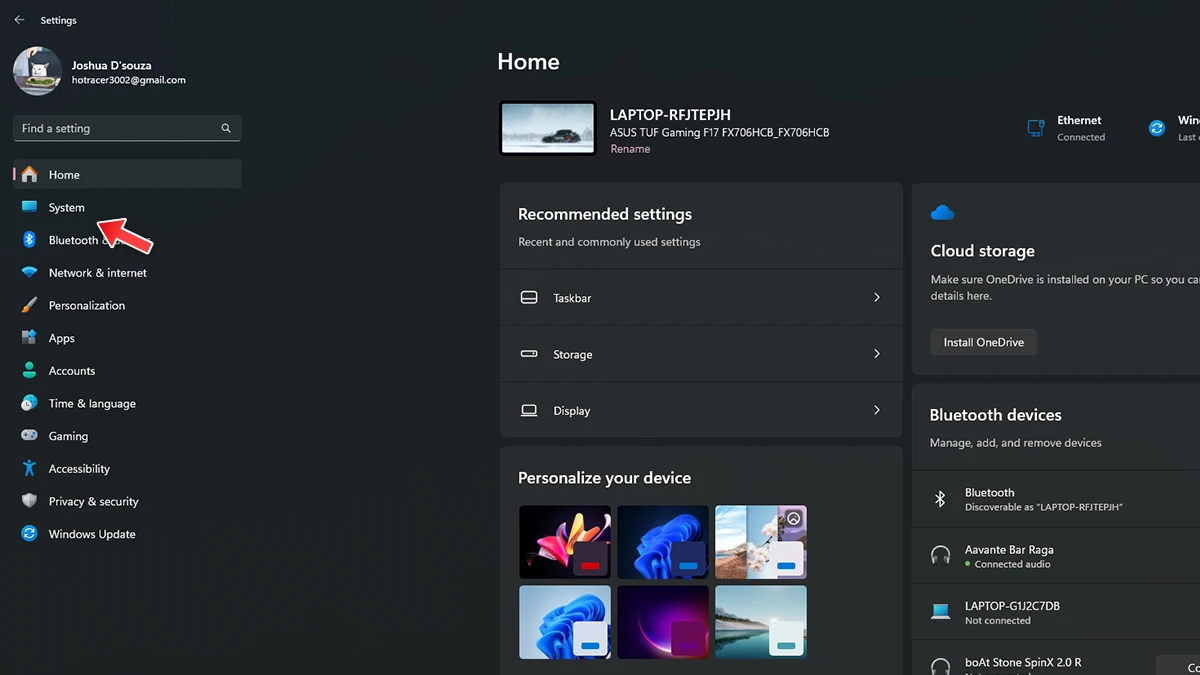This screenshot has height=675, width=1200.
Task: Open Accessibility settings label
Action: (79, 469)
